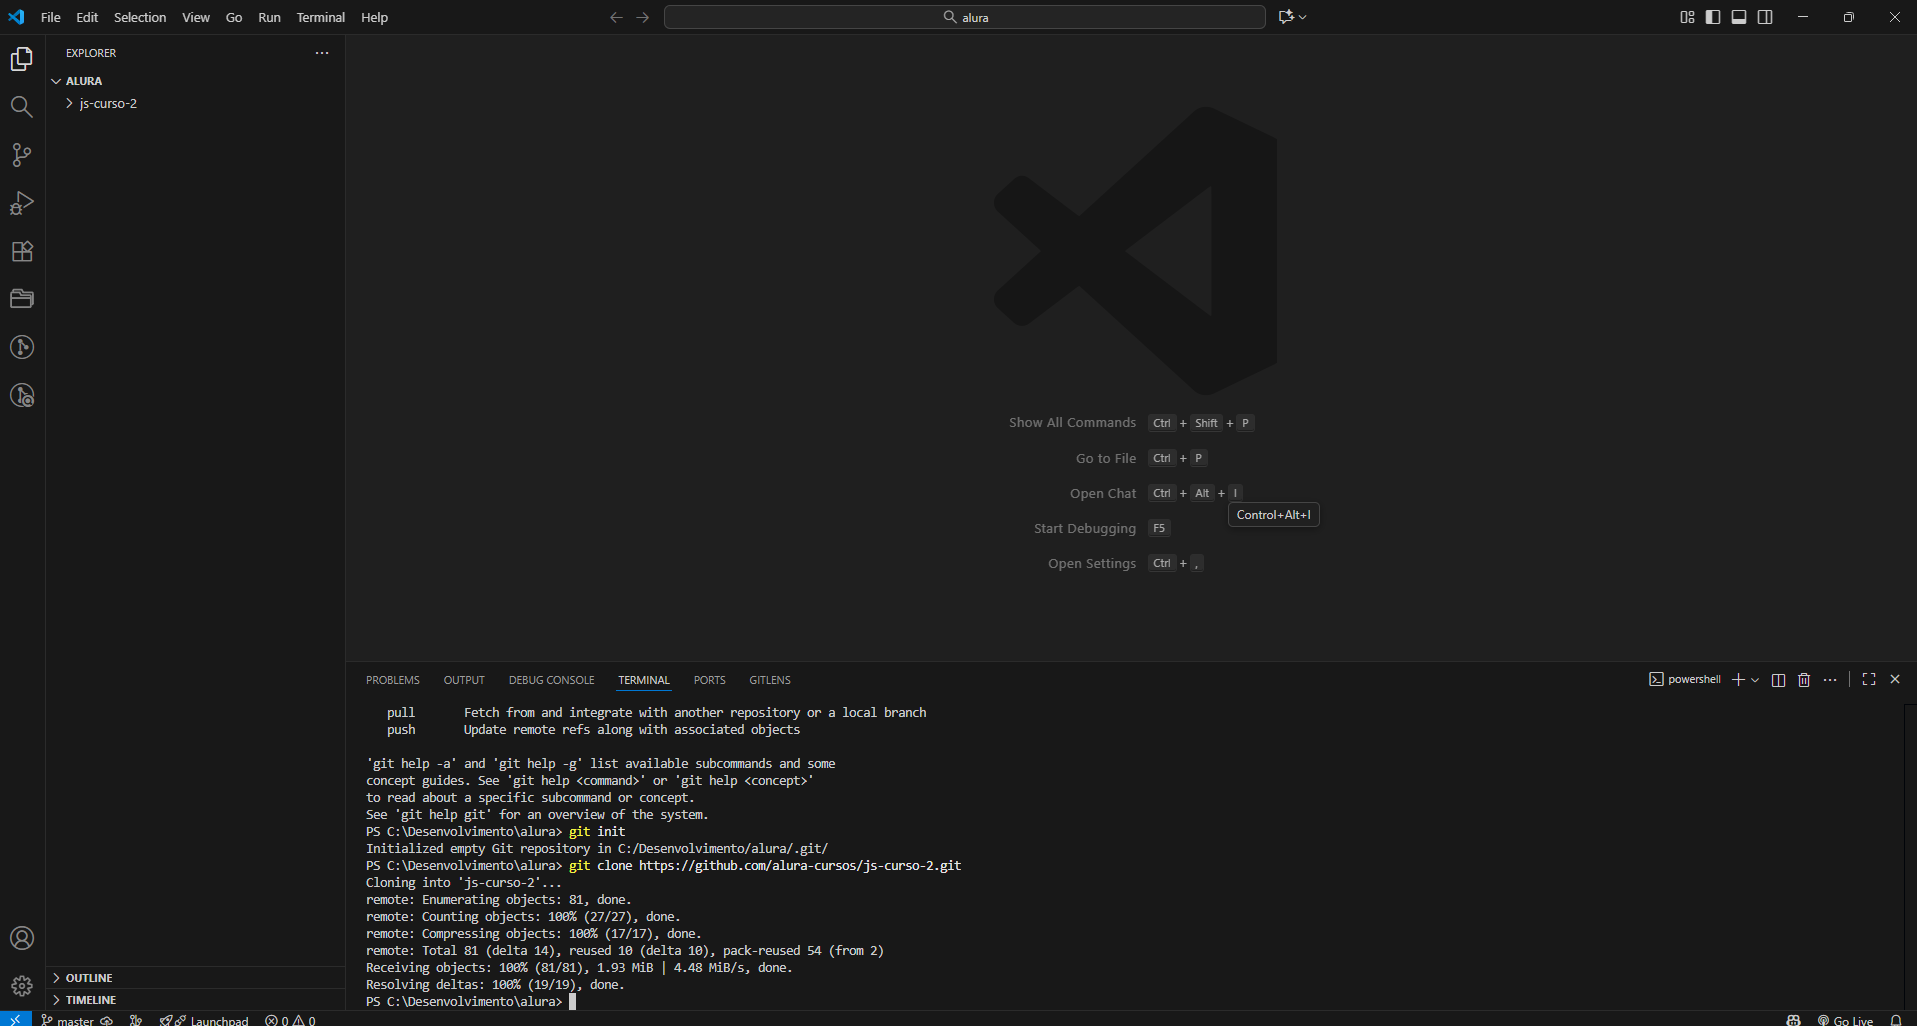1917x1026 pixels.
Task: Open the GitLens Inspect view icon
Action: [22, 395]
